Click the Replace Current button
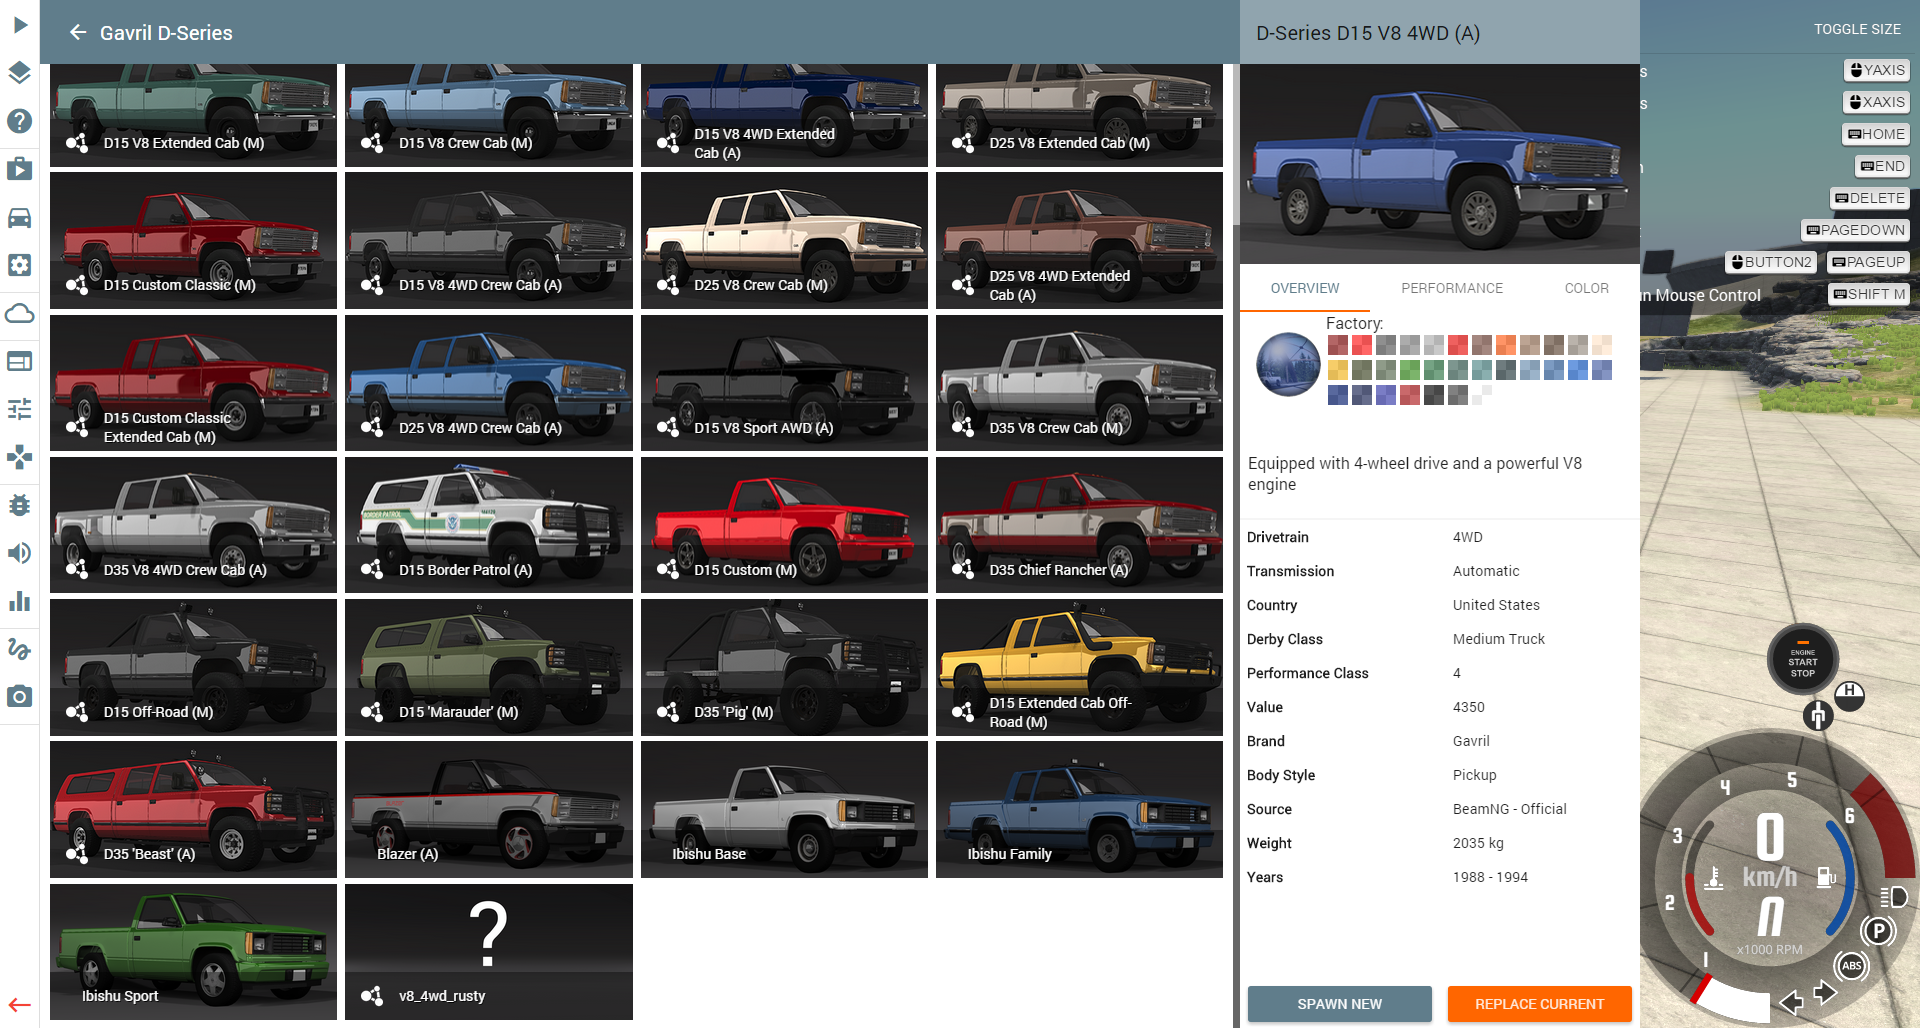This screenshot has width=1920, height=1028. click(x=1540, y=1004)
